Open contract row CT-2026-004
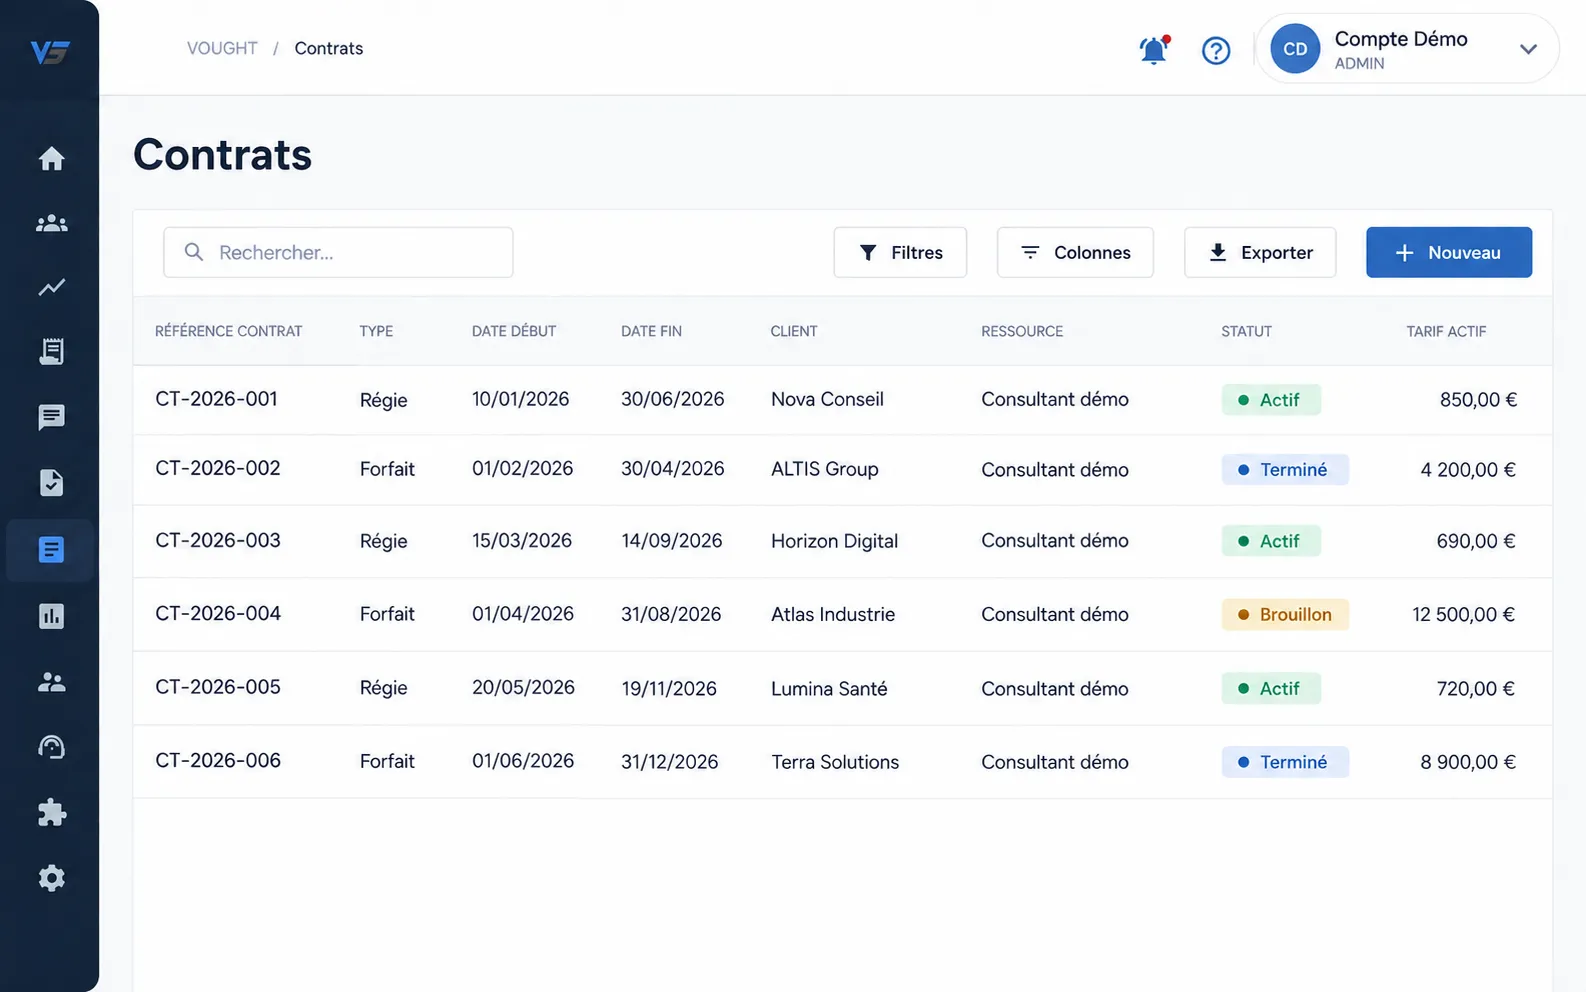The width and height of the screenshot is (1586, 992). pos(842,614)
